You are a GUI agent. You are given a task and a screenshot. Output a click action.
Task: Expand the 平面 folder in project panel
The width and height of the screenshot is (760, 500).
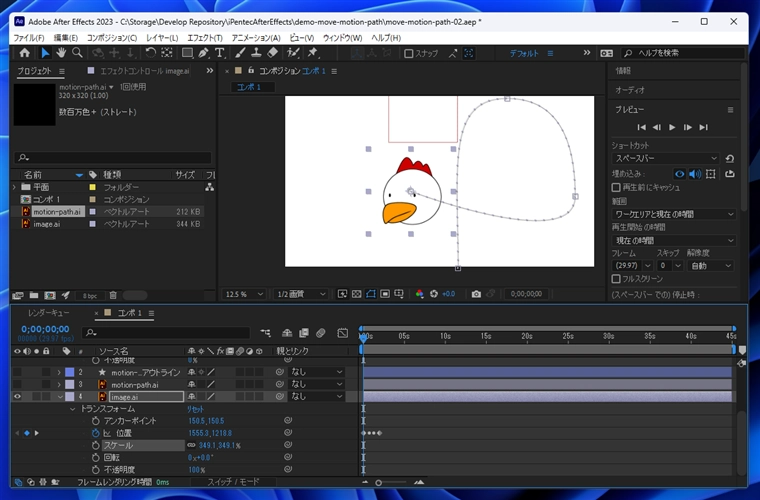(15, 187)
